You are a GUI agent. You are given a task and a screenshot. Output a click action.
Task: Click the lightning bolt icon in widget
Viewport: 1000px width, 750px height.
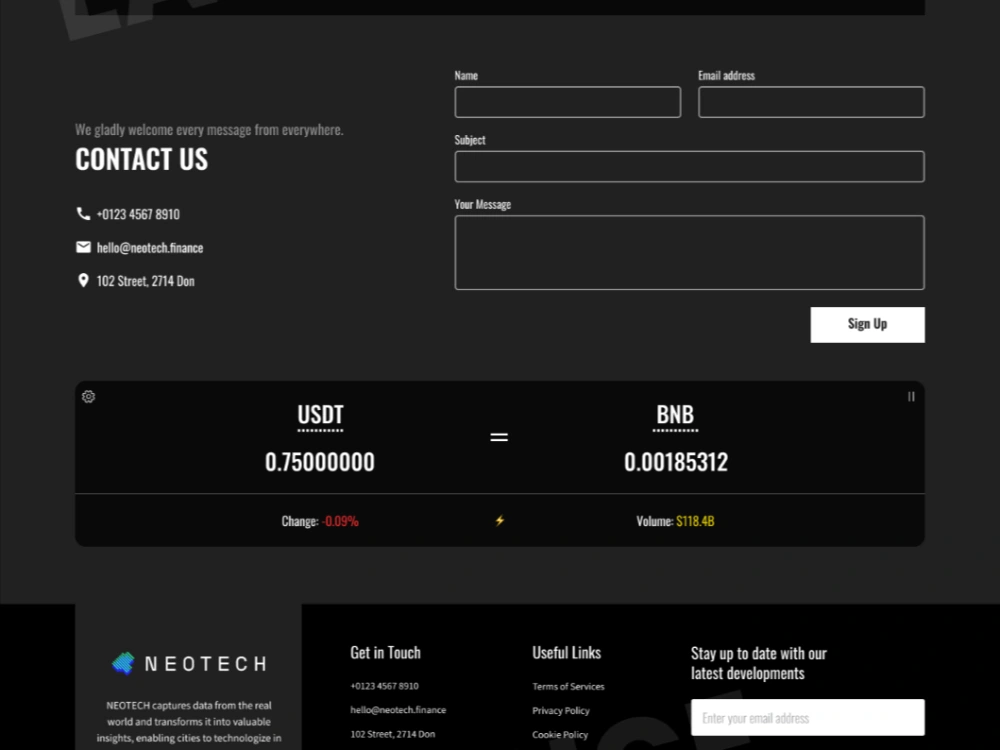pyautogui.click(x=499, y=521)
